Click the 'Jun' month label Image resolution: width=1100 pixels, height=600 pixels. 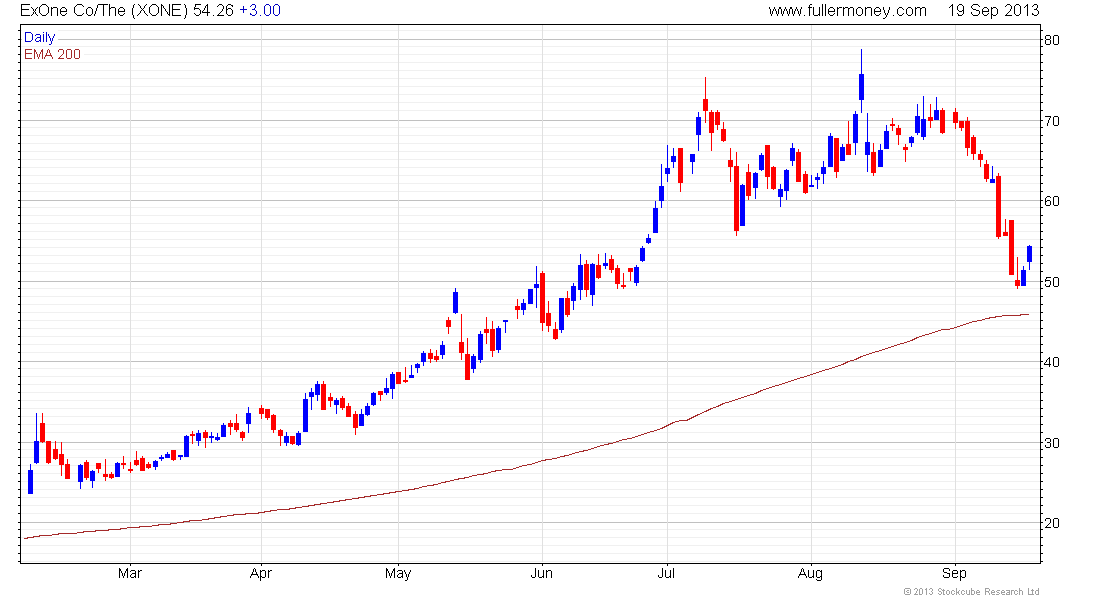pyautogui.click(x=542, y=573)
